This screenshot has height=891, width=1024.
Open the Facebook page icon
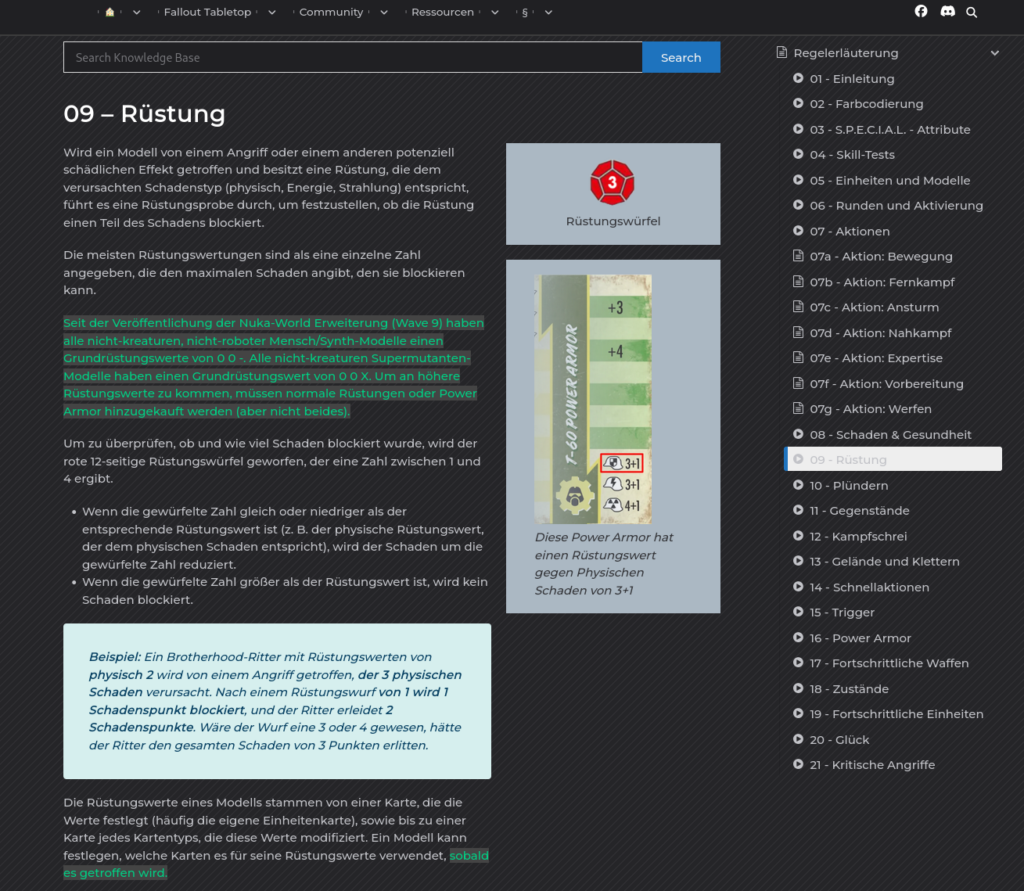click(921, 11)
